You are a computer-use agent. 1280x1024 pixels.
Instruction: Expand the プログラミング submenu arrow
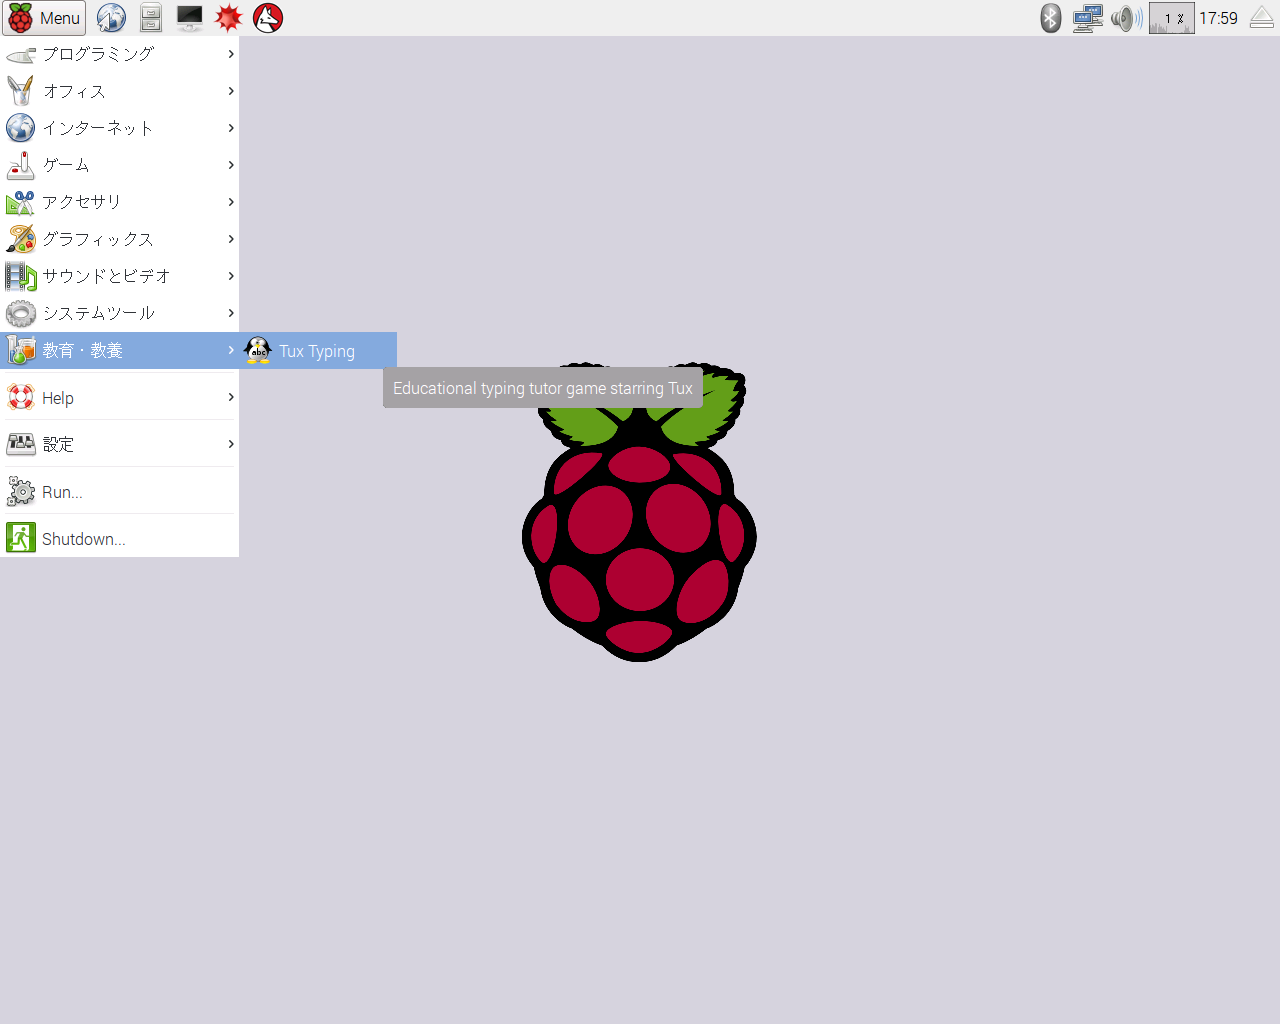231,54
